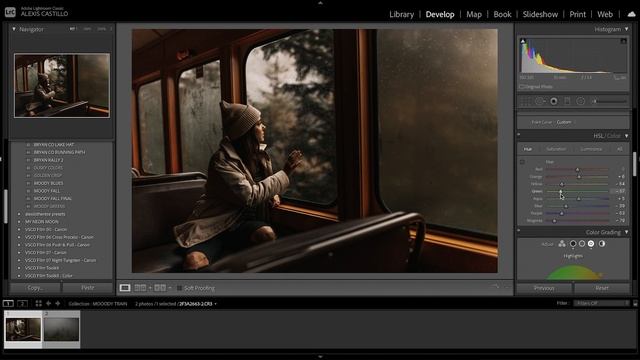The height and width of the screenshot is (360, 640).
Task: Select Color Grading Shadows circle icon
Action: (573, 244)
